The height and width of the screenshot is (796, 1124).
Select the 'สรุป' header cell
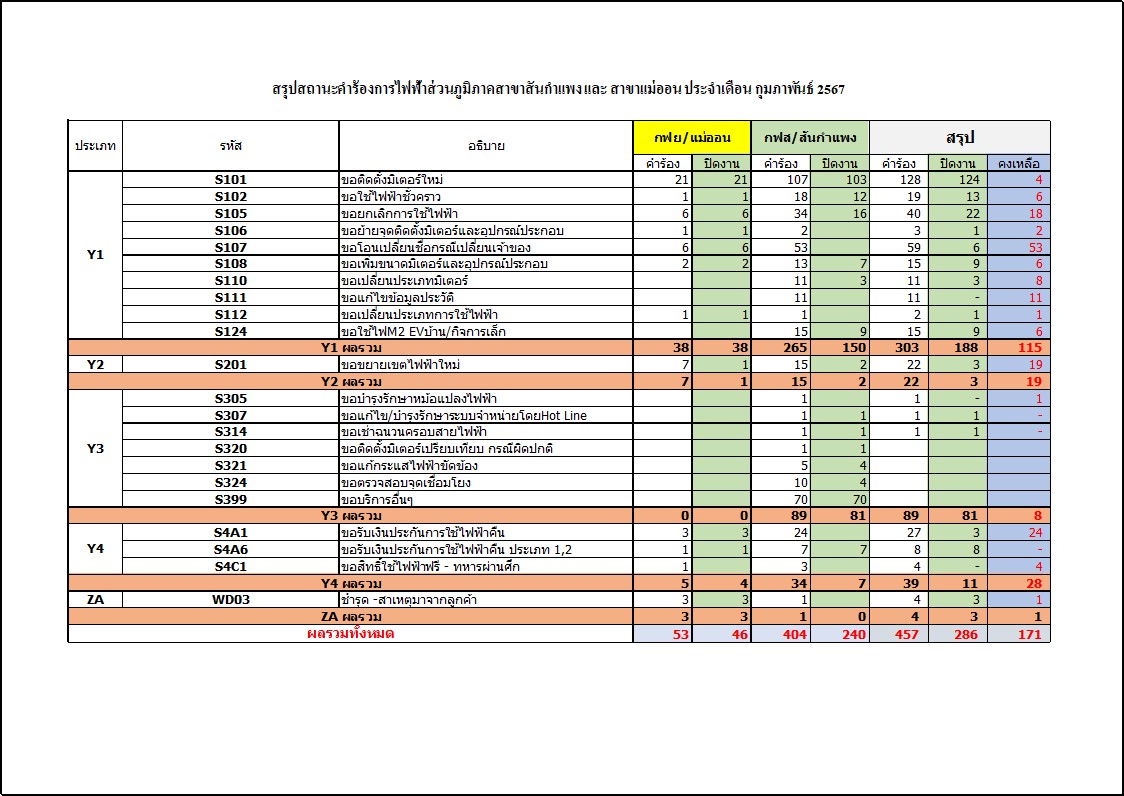(960, 138)
